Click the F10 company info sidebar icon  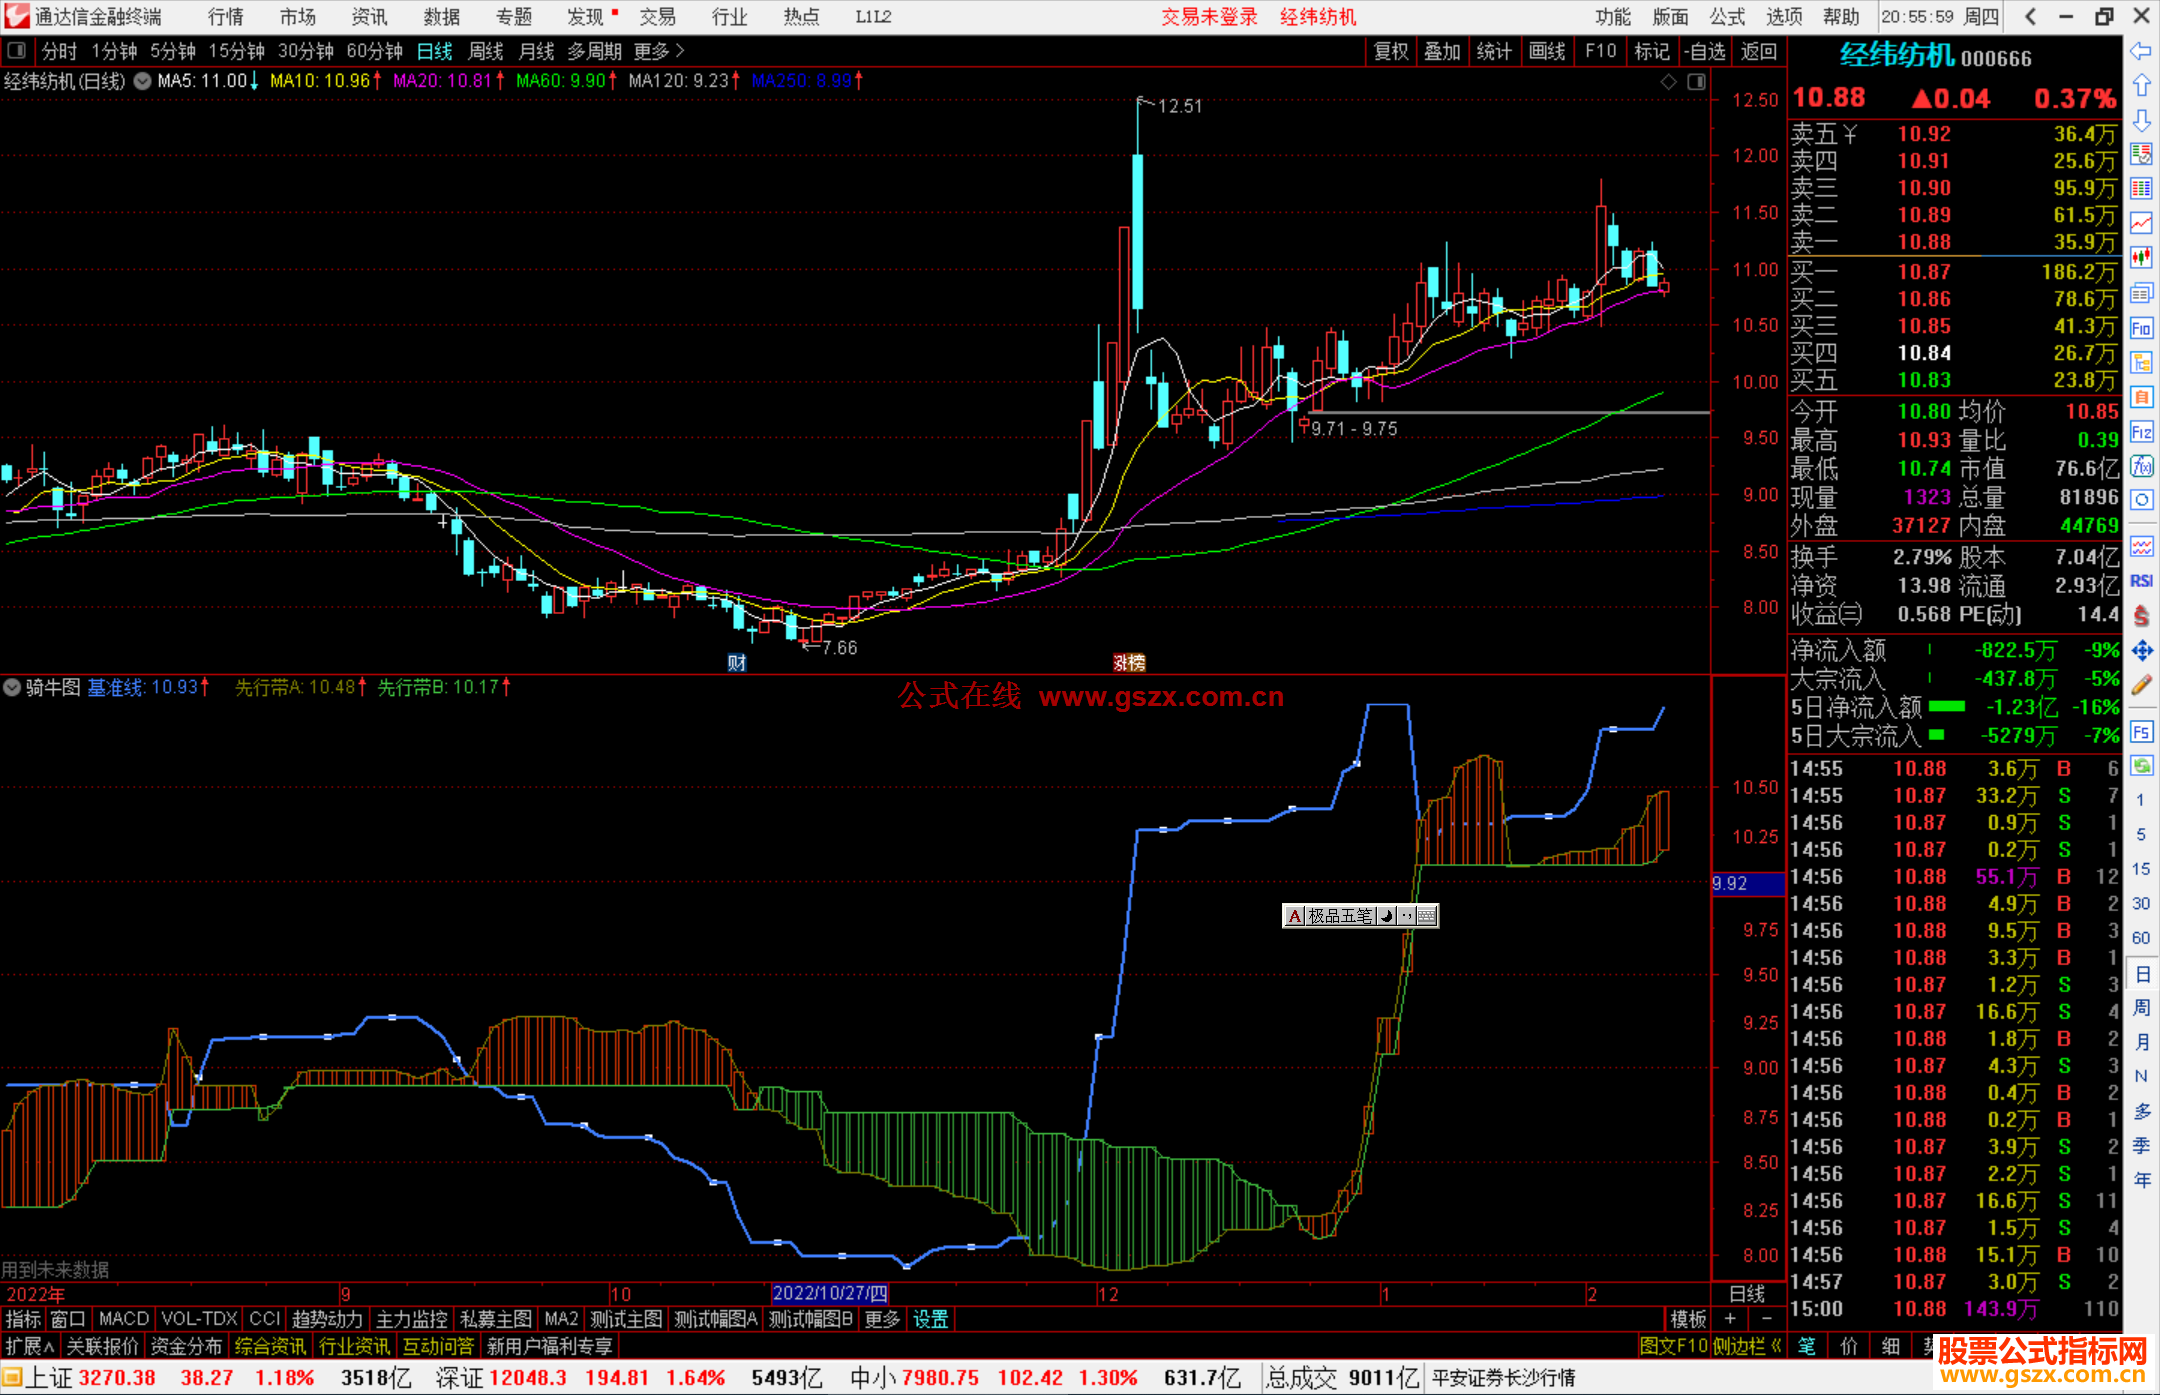pyautogui.click(x=2141, y=328)
